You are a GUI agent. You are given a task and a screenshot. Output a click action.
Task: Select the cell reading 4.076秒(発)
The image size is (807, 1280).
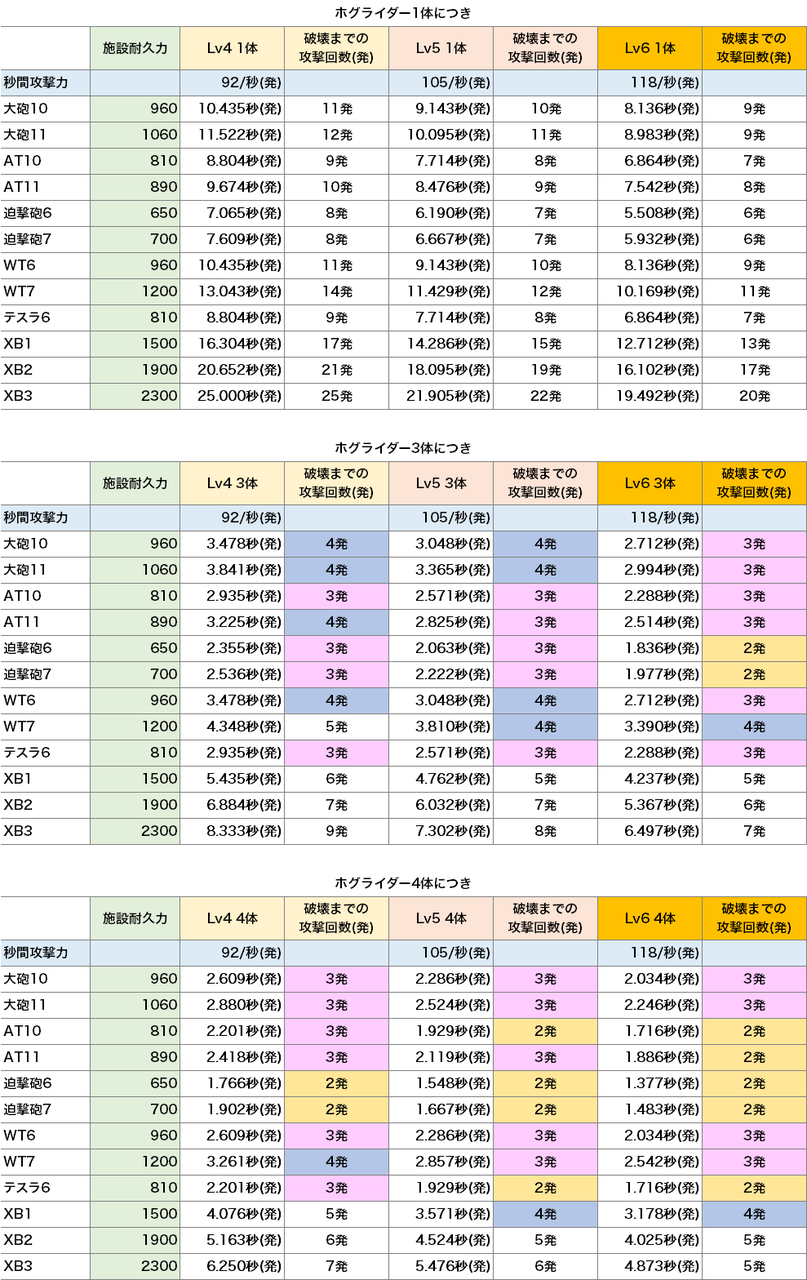233,1214
